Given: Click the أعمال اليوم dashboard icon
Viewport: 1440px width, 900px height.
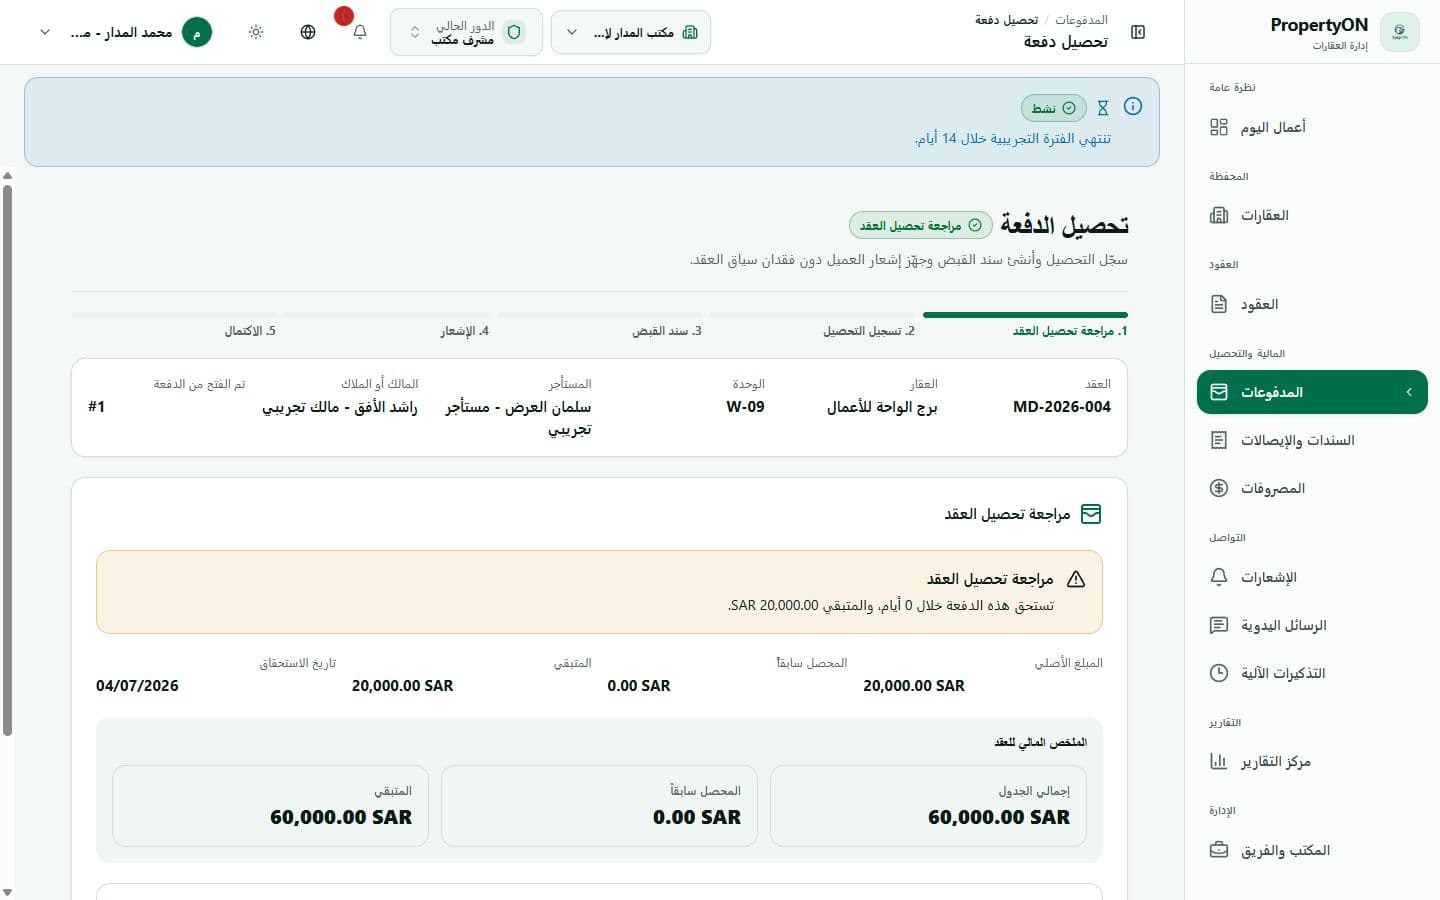Looking at the screenshot, I should point(1218,127).
